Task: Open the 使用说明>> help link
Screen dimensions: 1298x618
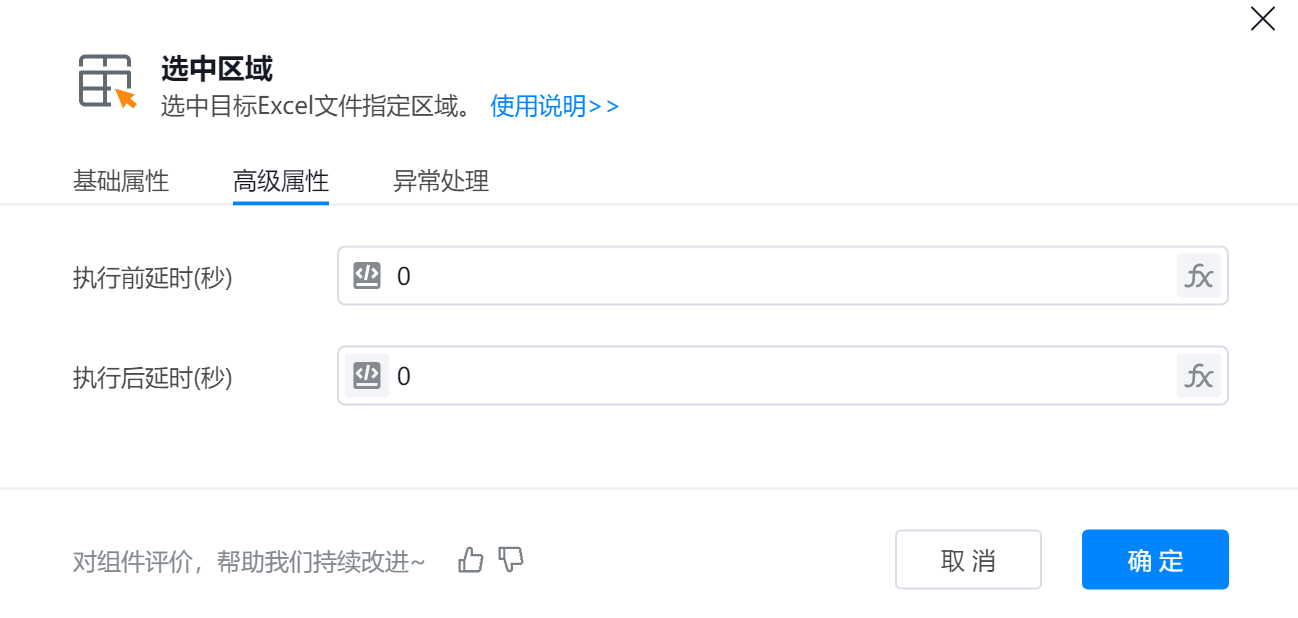Action: click(x=554, y=106)
